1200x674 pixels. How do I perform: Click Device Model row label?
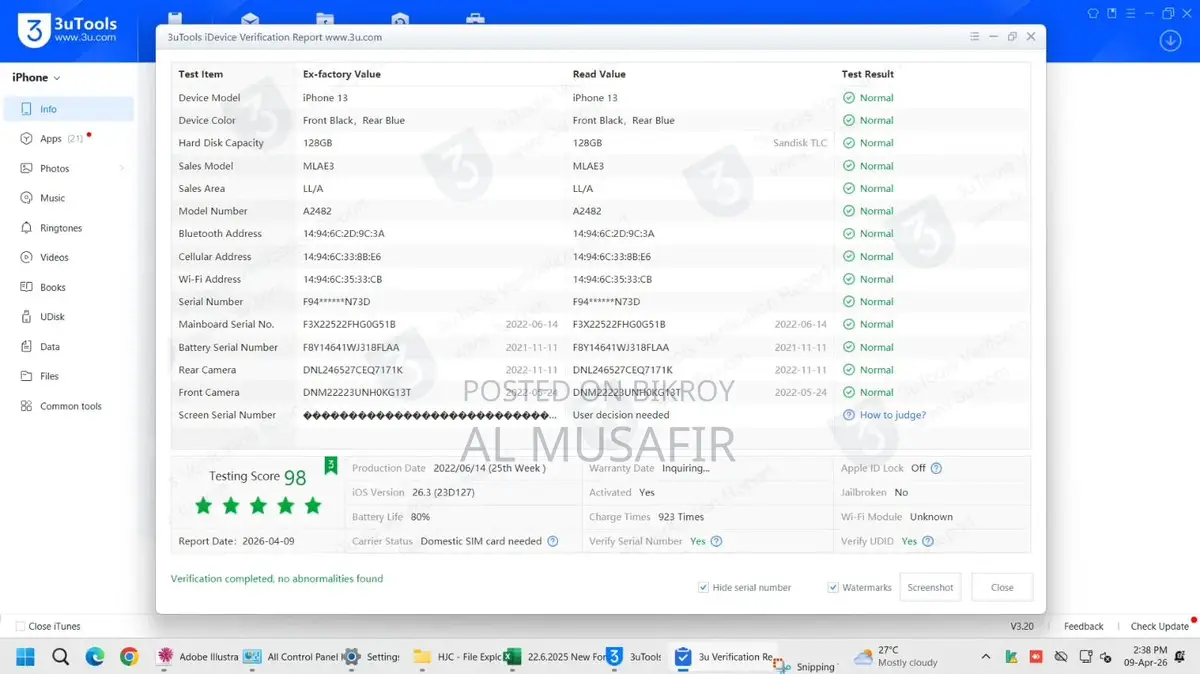[x=209, y=98]
